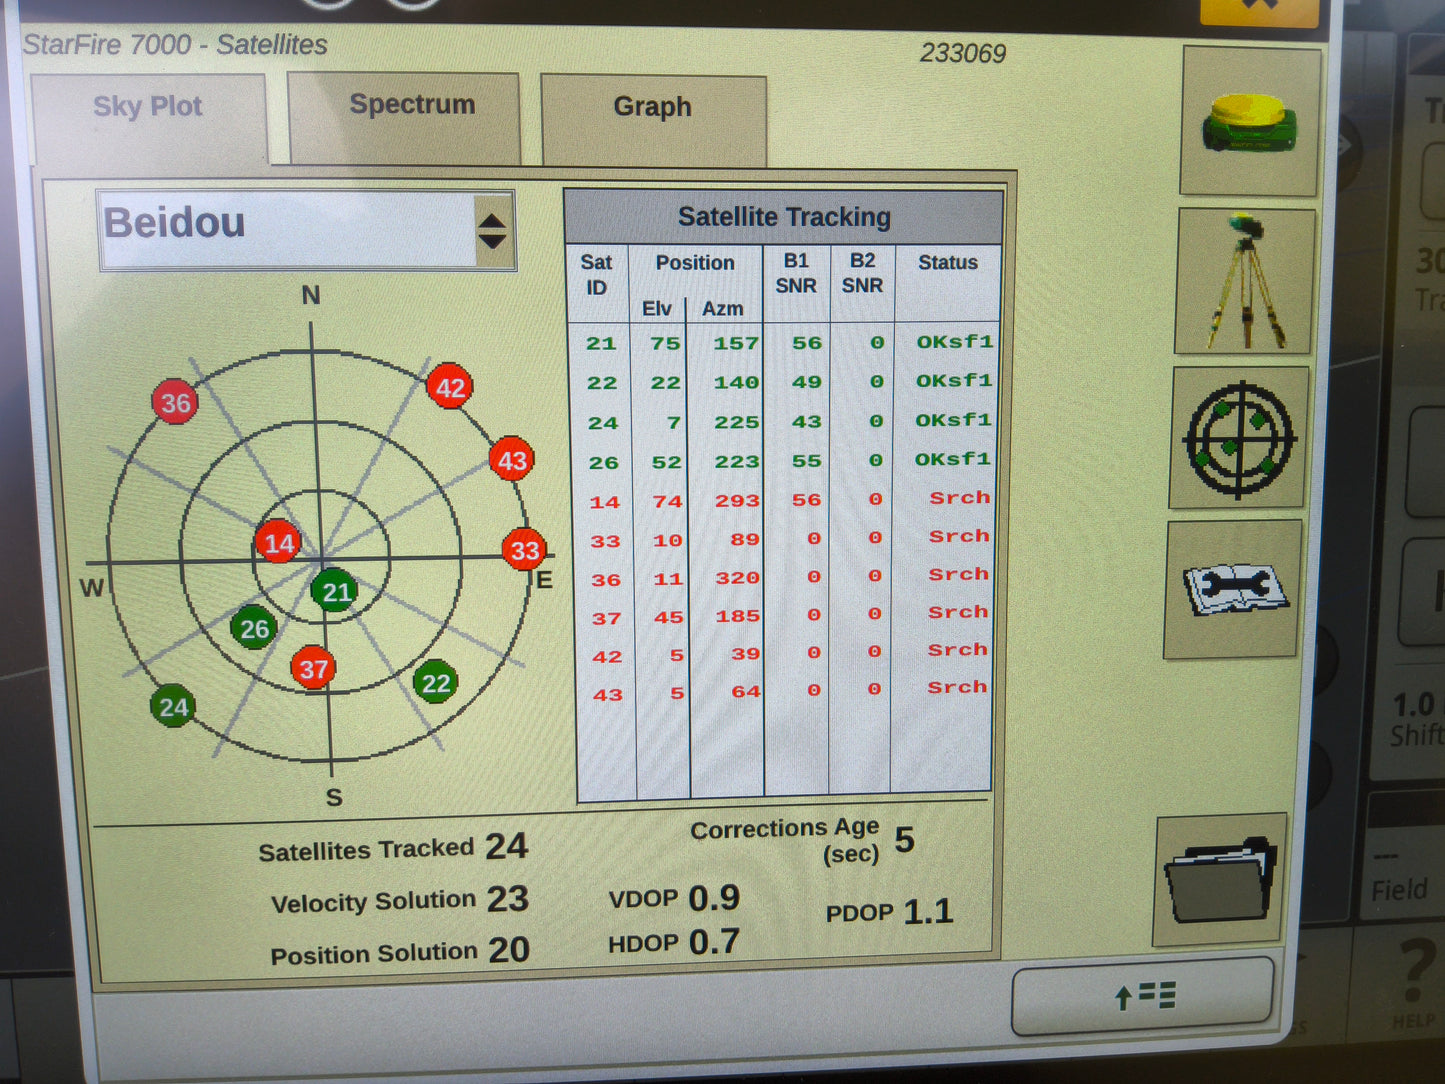The width and height of the screenshot is (1445, 1084).
Task: Open the folder icon button
Action: [1221, 880]
